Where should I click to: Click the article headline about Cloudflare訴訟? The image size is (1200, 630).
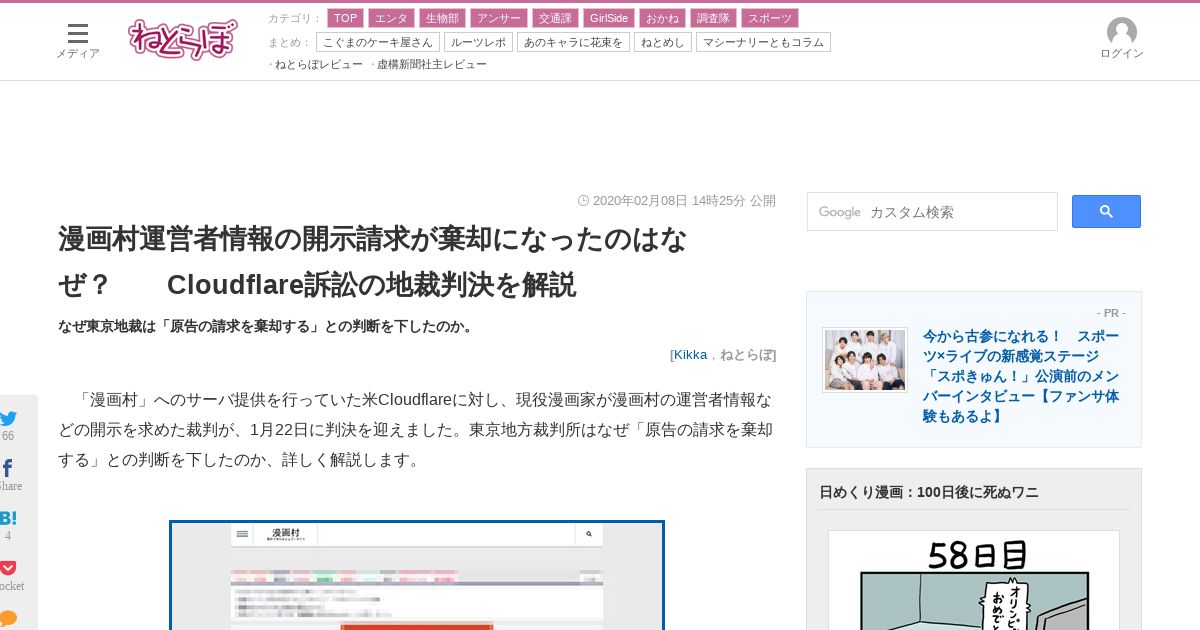coord(373,262)
